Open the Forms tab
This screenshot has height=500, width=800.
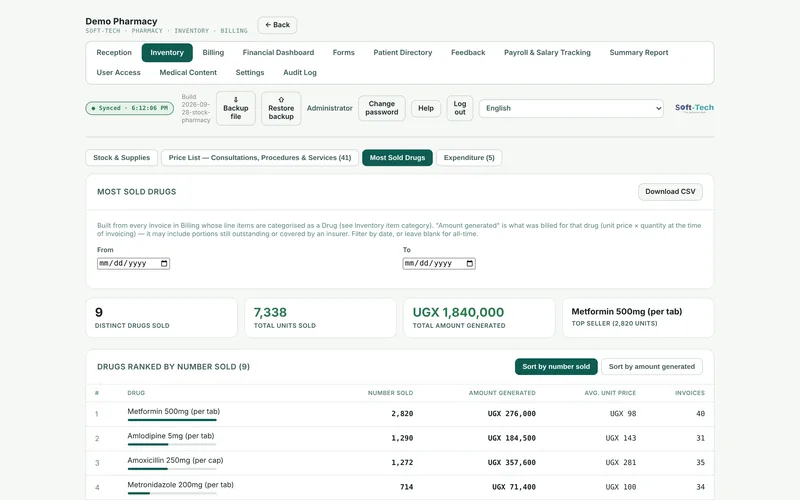(343, 53)
